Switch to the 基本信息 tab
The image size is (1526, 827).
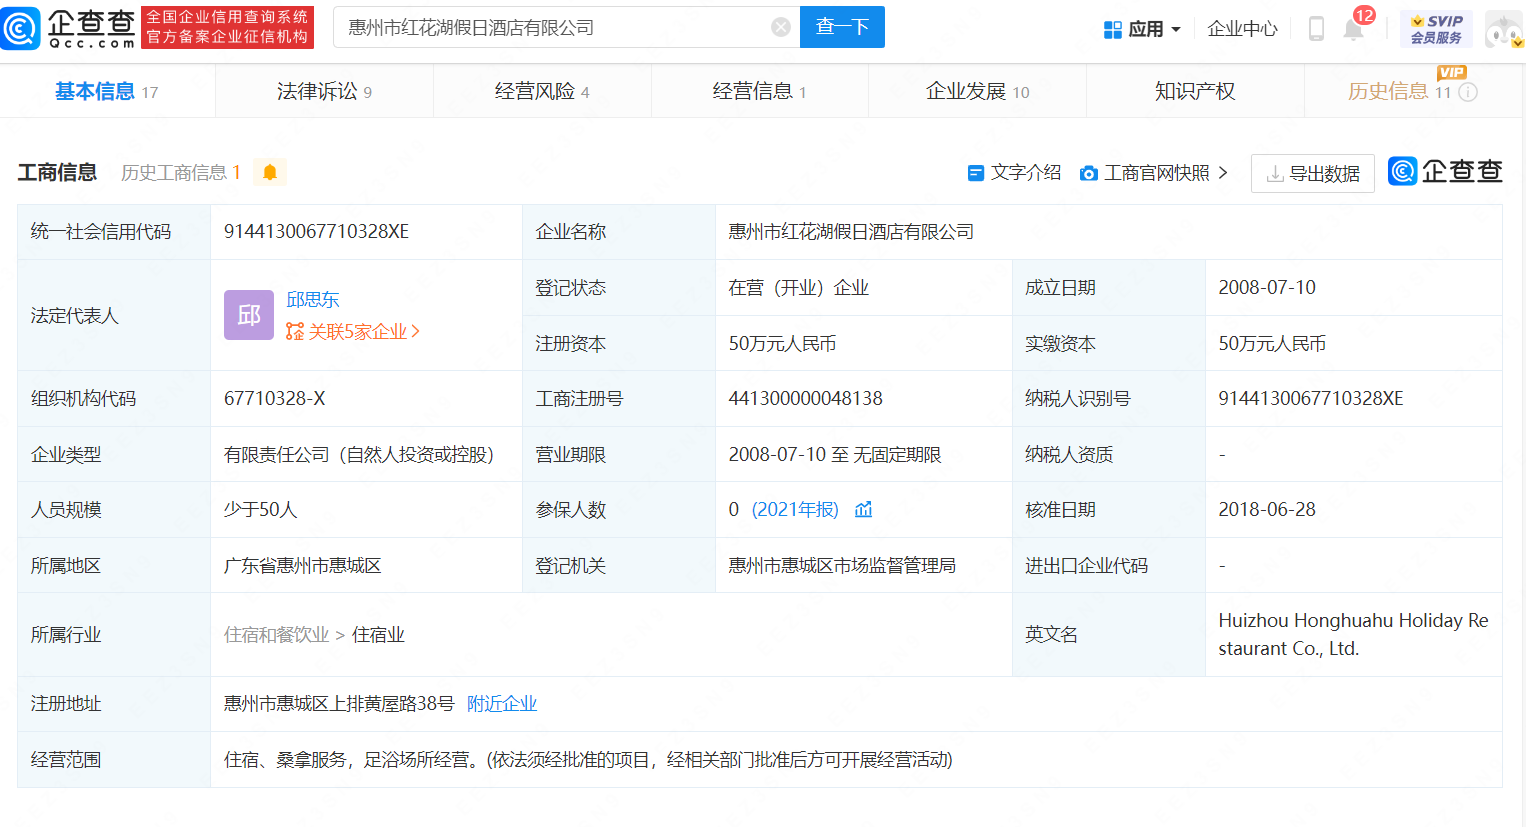(x=106, y=91)
